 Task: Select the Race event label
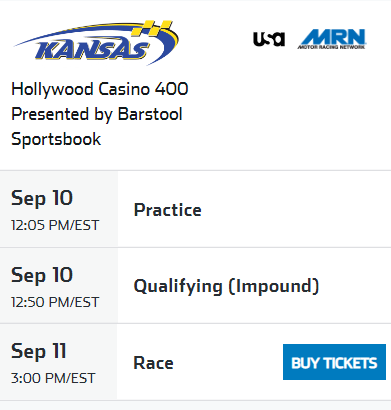click(x=153, y=363)
